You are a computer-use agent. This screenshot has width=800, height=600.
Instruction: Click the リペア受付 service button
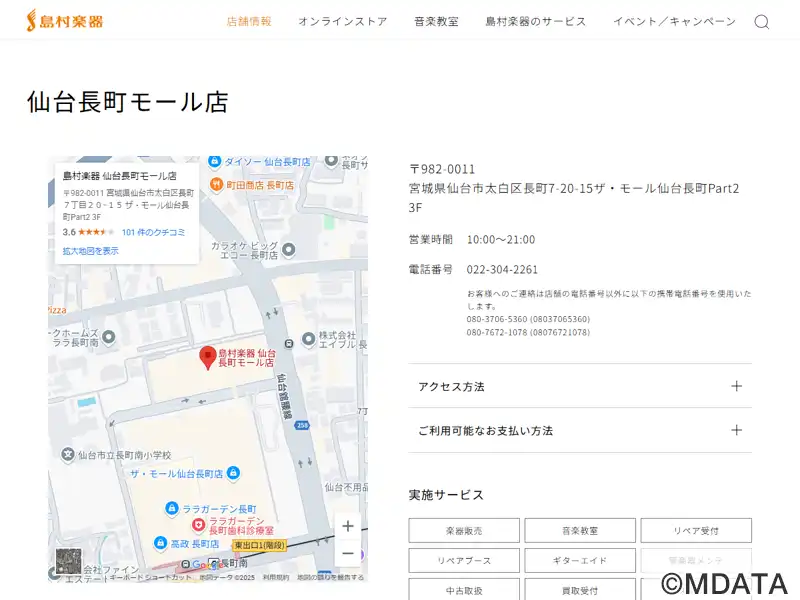coord(696,531)
